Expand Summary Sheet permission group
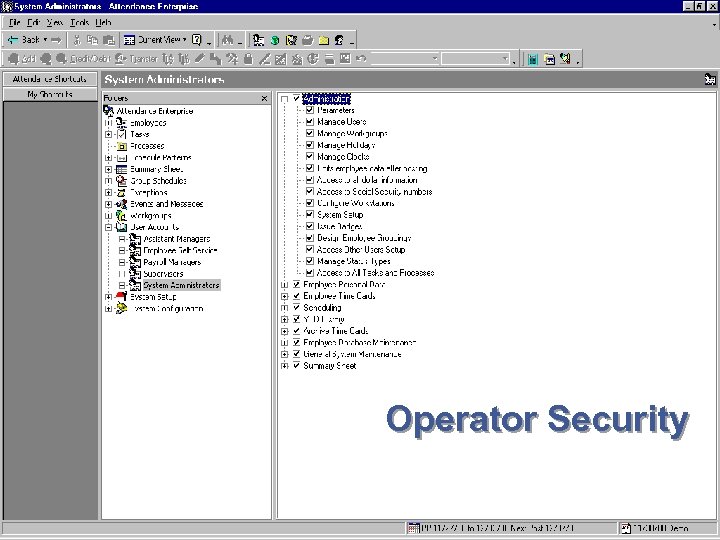Viewport: 720px width, 540px height. (x=285, y=366)
